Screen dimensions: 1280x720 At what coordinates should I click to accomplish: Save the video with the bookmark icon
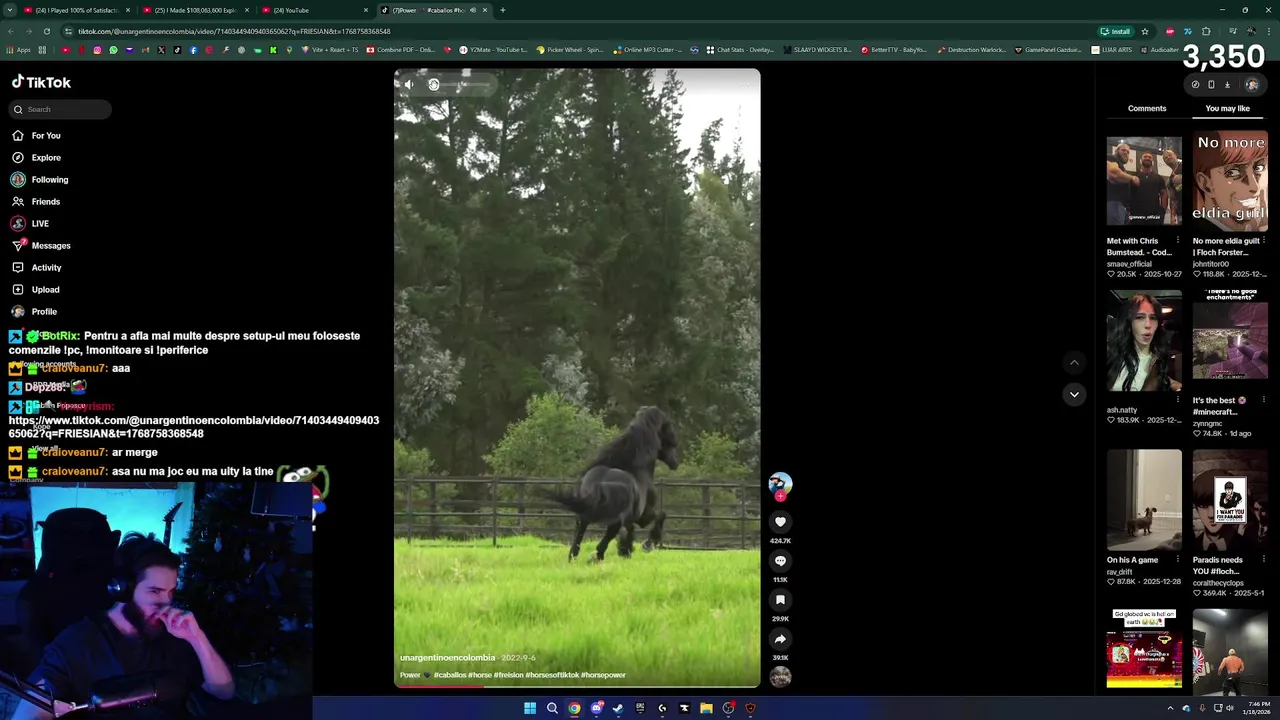click(780, 599)
